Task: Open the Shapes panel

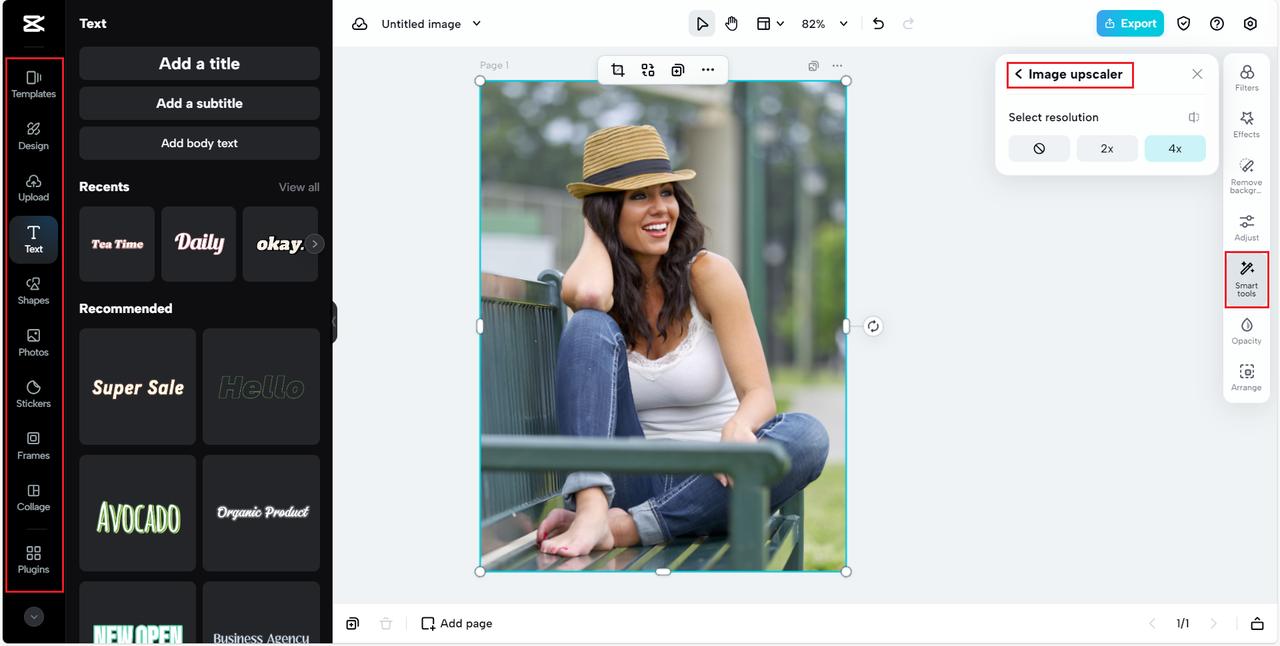Action: [x=33, y=291]
